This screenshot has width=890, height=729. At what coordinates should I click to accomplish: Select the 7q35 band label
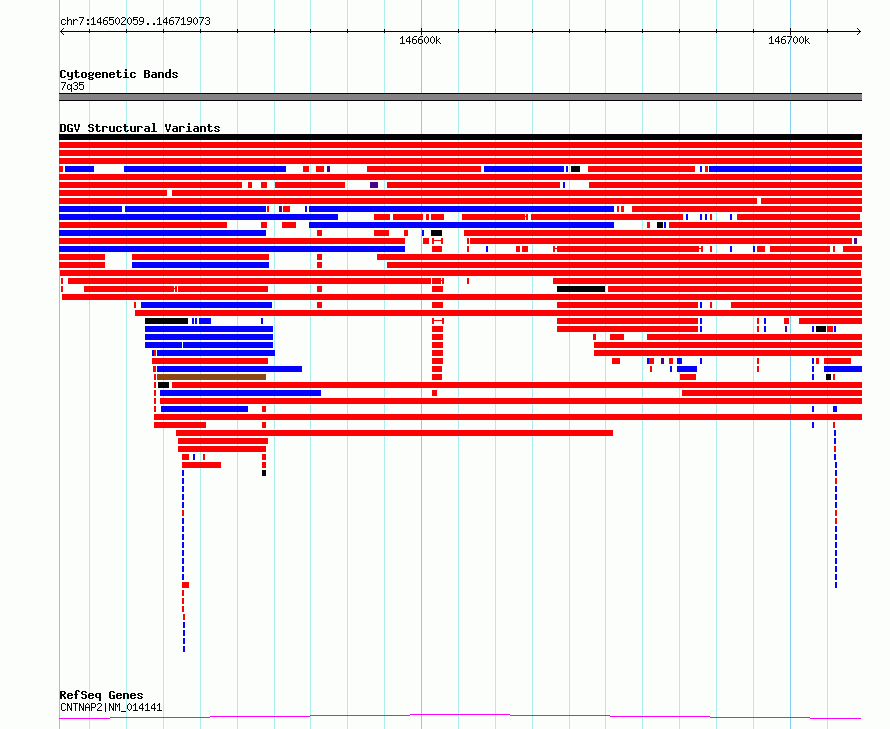pos(72,86)
